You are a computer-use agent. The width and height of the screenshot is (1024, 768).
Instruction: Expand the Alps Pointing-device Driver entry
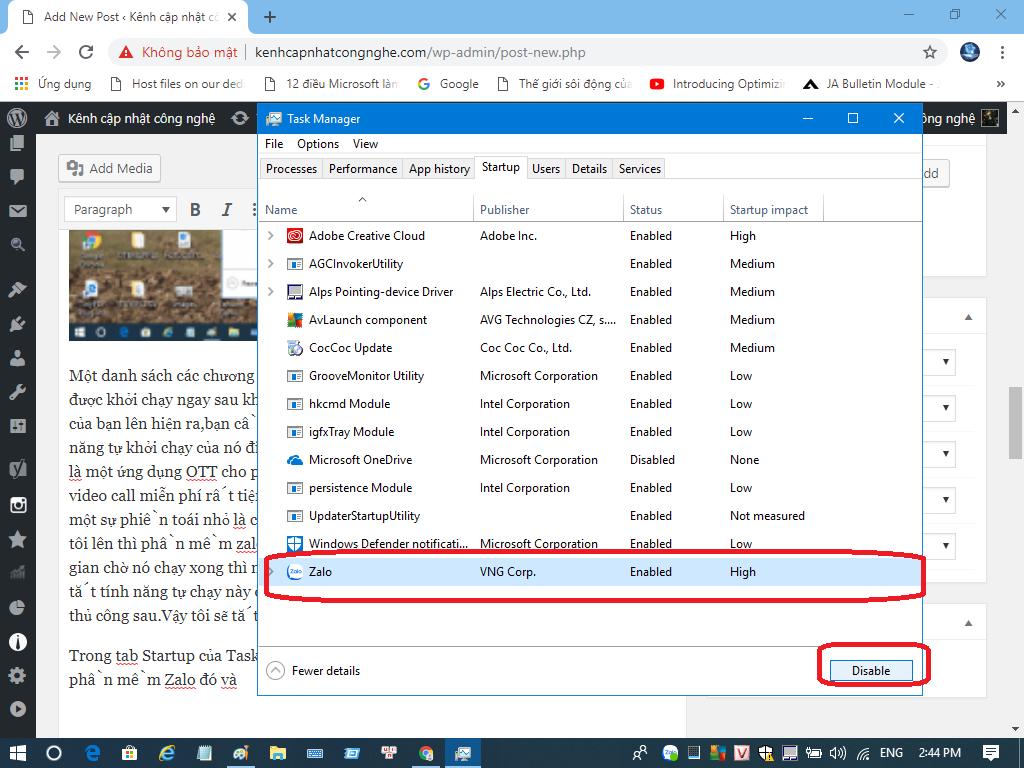[270, 292]
